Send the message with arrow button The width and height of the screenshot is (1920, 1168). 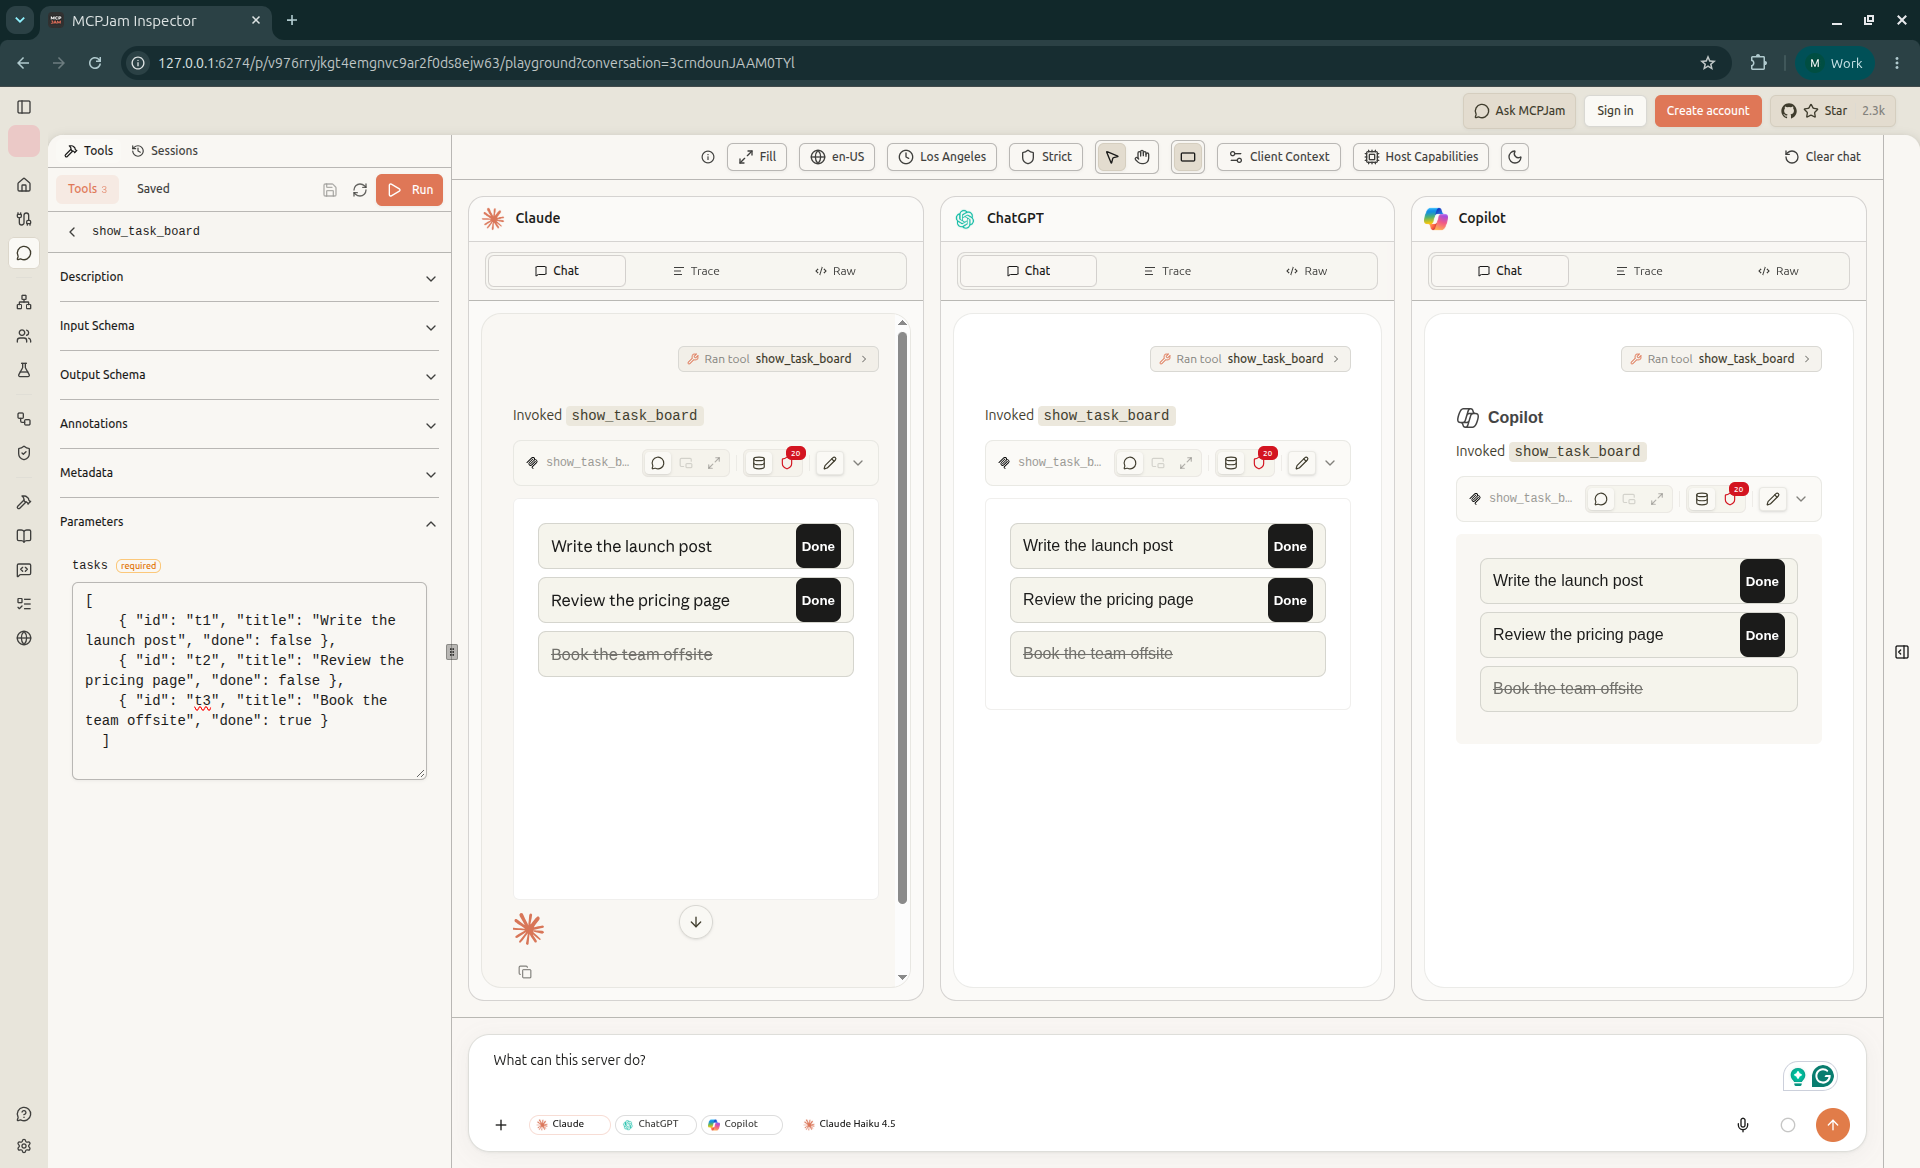1832,1125
